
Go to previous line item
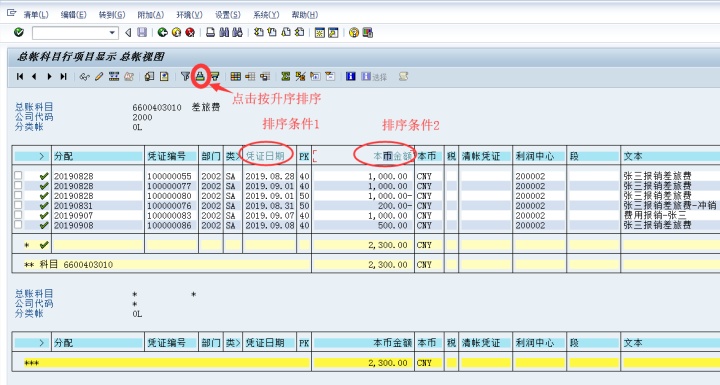pos(34,77)
